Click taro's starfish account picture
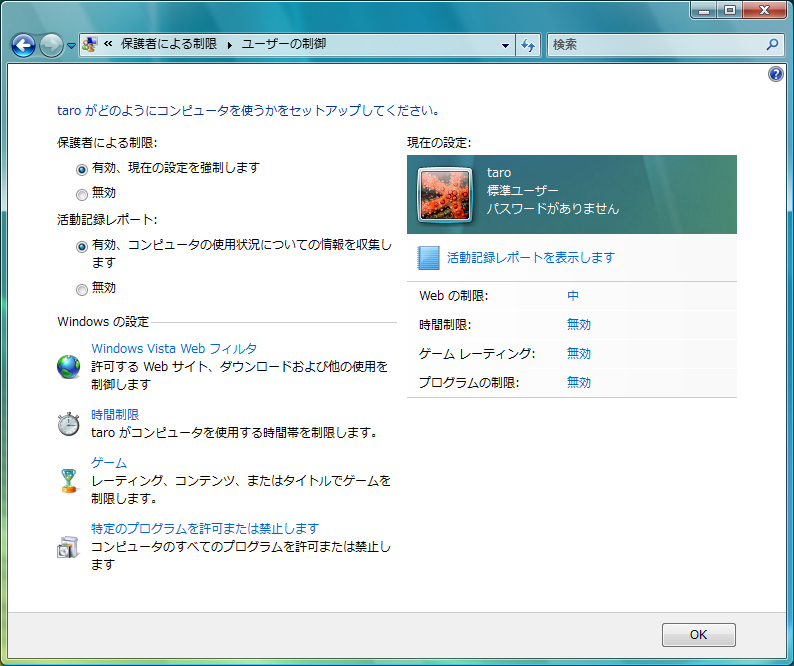 tap(445, 195)
